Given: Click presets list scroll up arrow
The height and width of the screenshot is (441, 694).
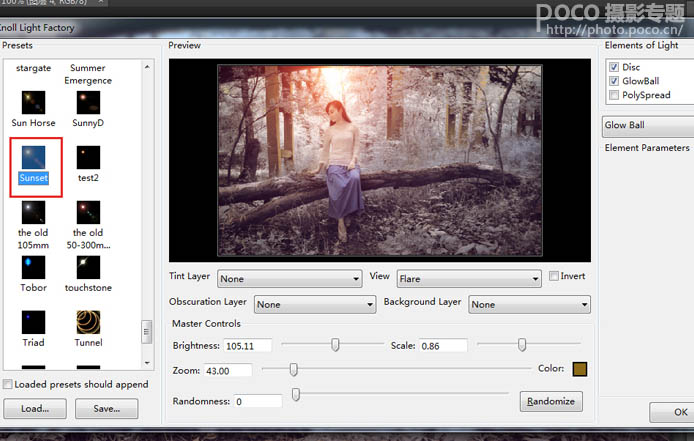Looking at the screenshot, I should (x=147, y=67).
